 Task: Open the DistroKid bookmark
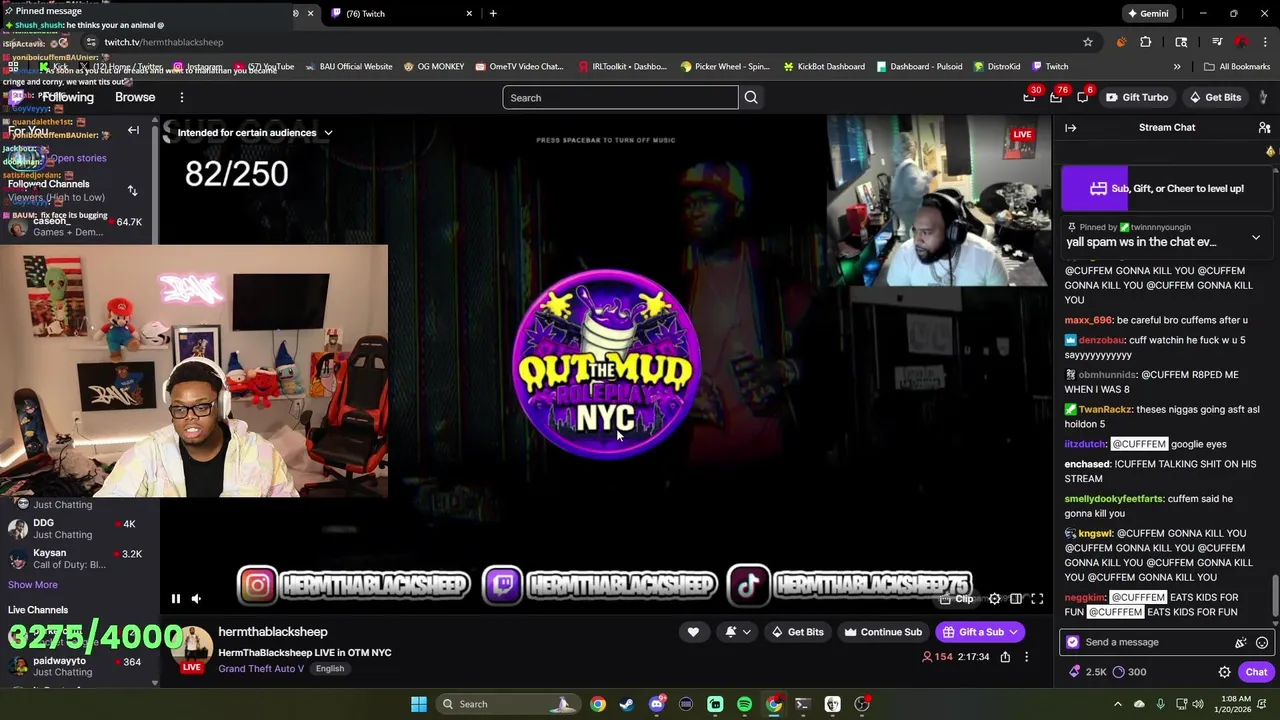click(x=996, y=67)
